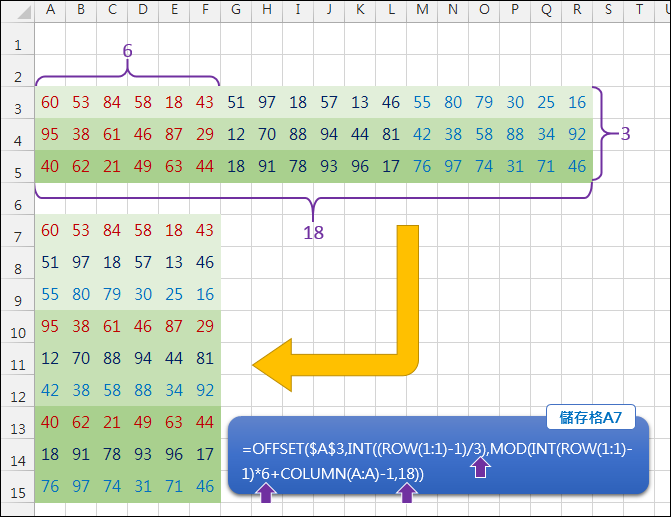Select row 2 header
Viewport: 671px width, 517px height.
pos(18,71)
